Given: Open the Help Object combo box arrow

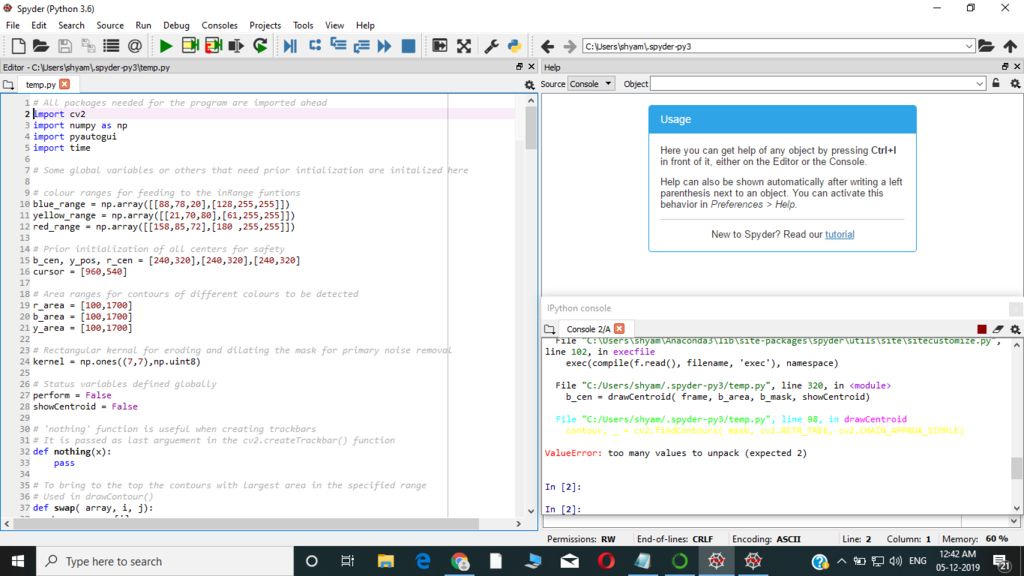Looking at the screenshot, I should [x=979, y=84].
